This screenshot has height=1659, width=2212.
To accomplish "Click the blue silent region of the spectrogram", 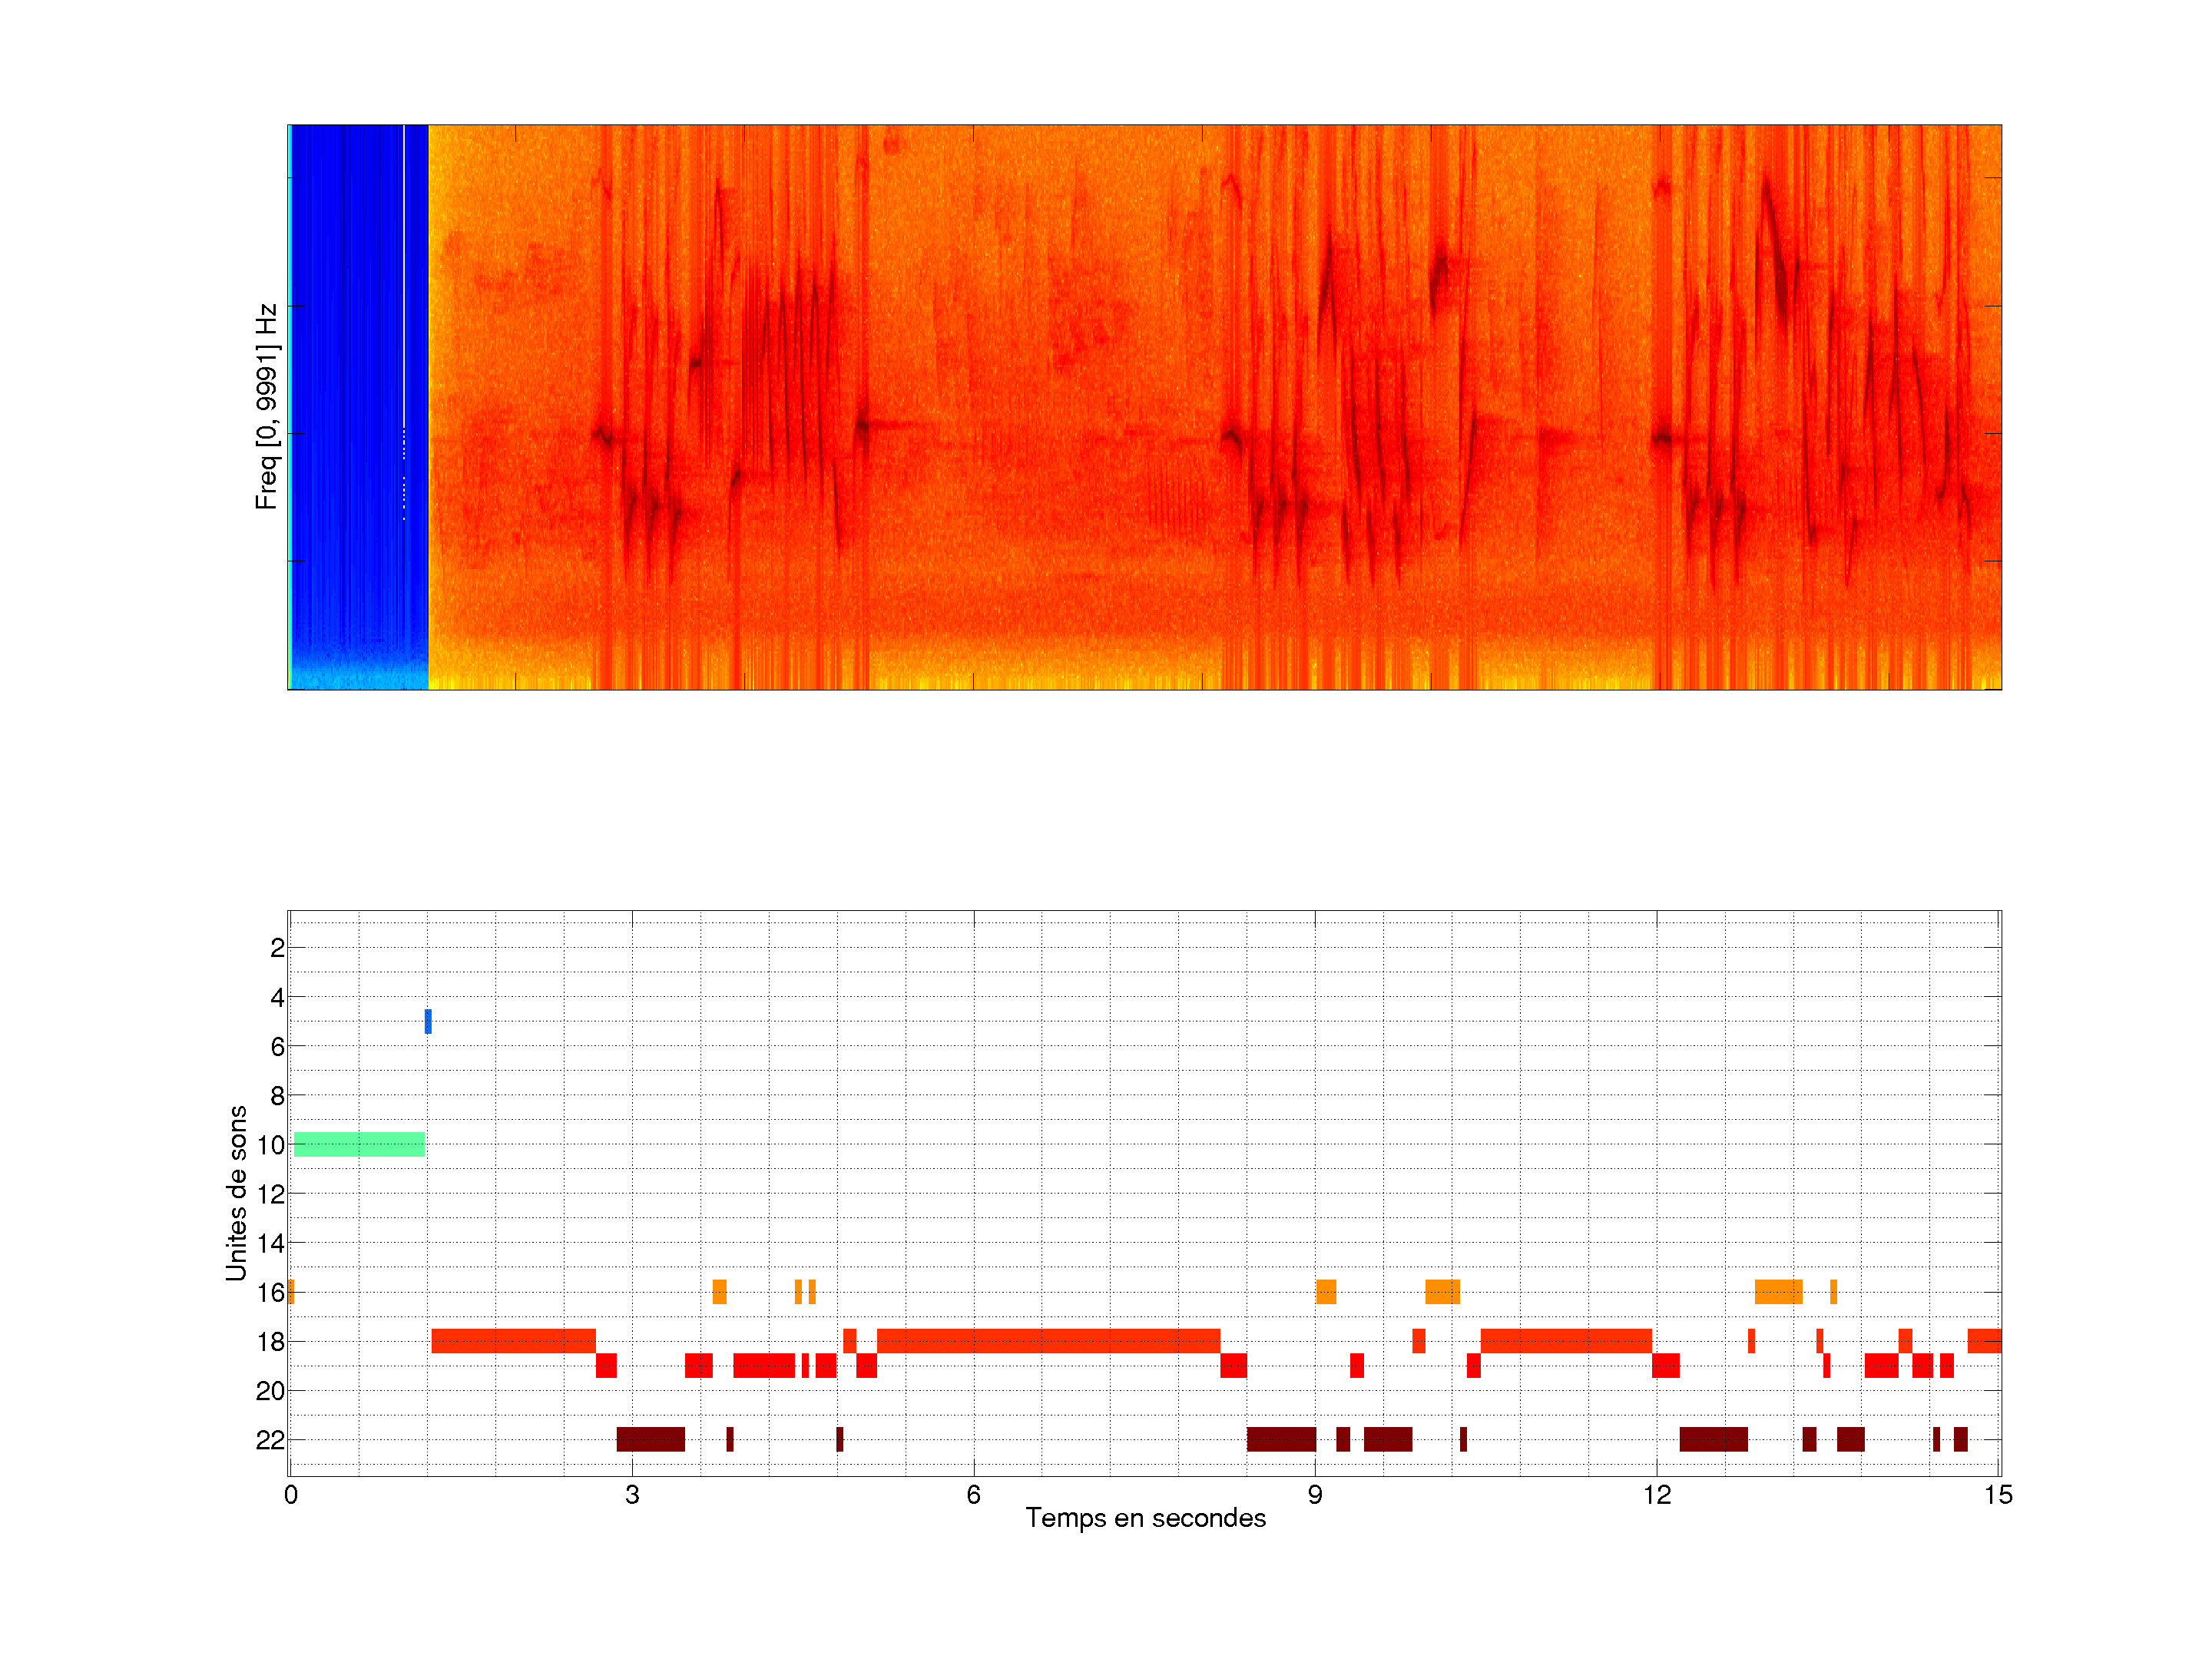I will click(350, 400).
